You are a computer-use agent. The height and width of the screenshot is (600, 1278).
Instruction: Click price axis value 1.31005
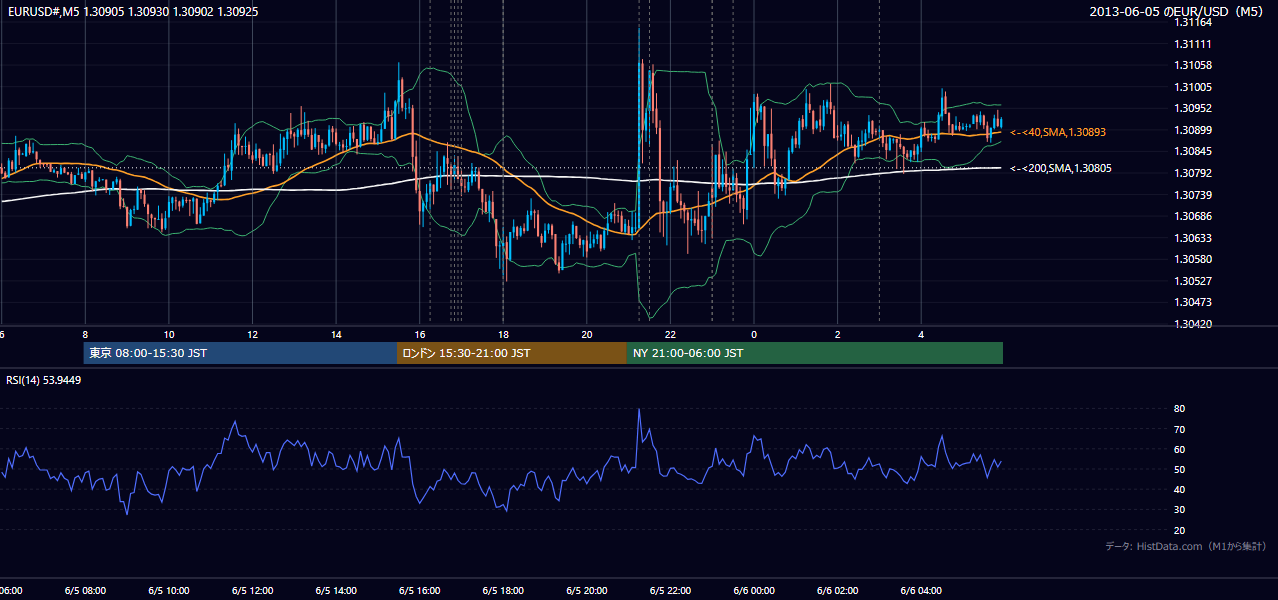[x=1194, y=87]
